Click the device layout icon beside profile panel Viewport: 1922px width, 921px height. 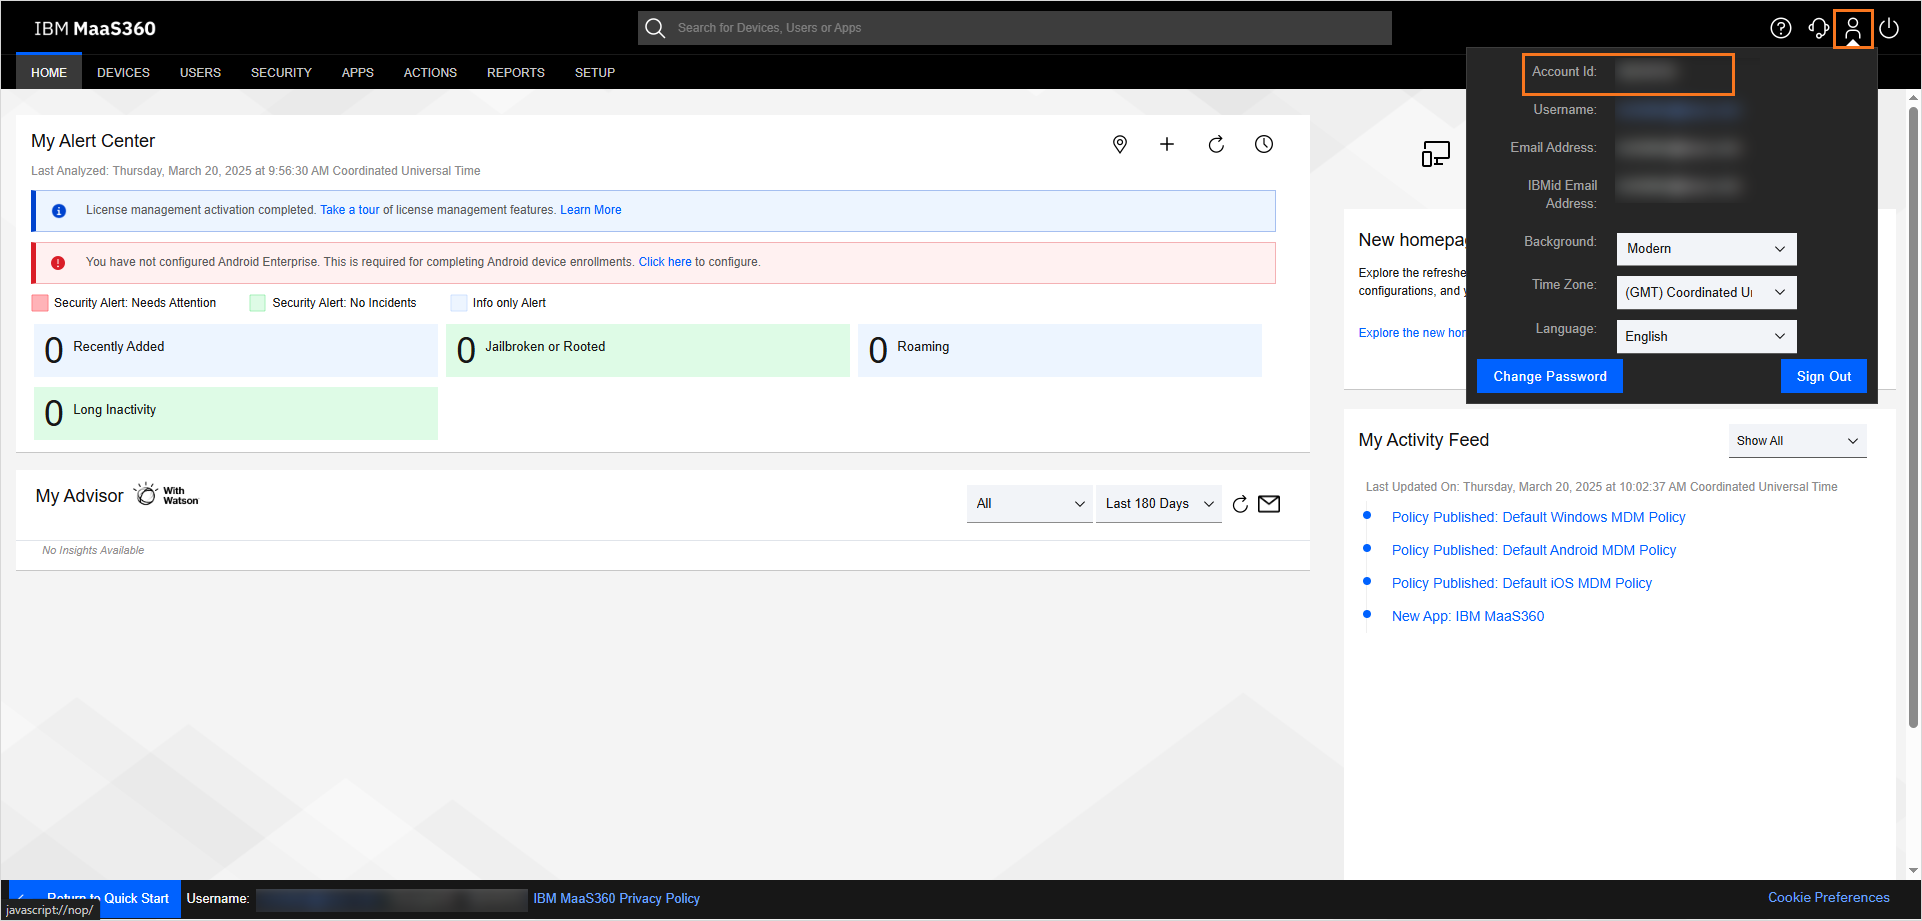[x=1436, y=154]
